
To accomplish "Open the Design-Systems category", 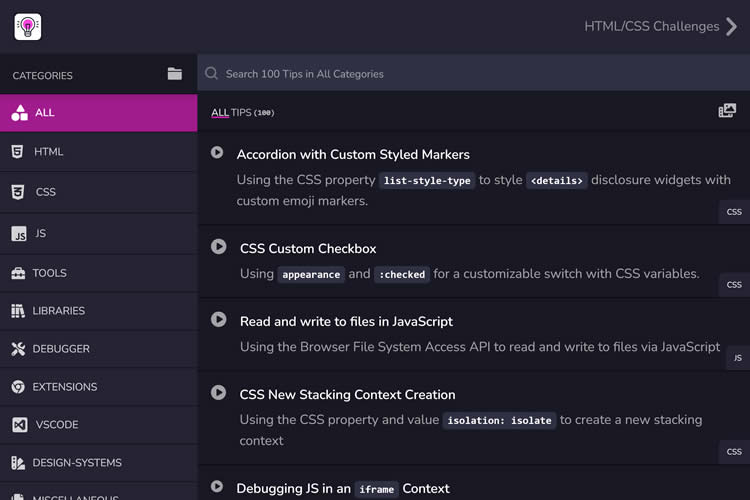I will 76,463.
